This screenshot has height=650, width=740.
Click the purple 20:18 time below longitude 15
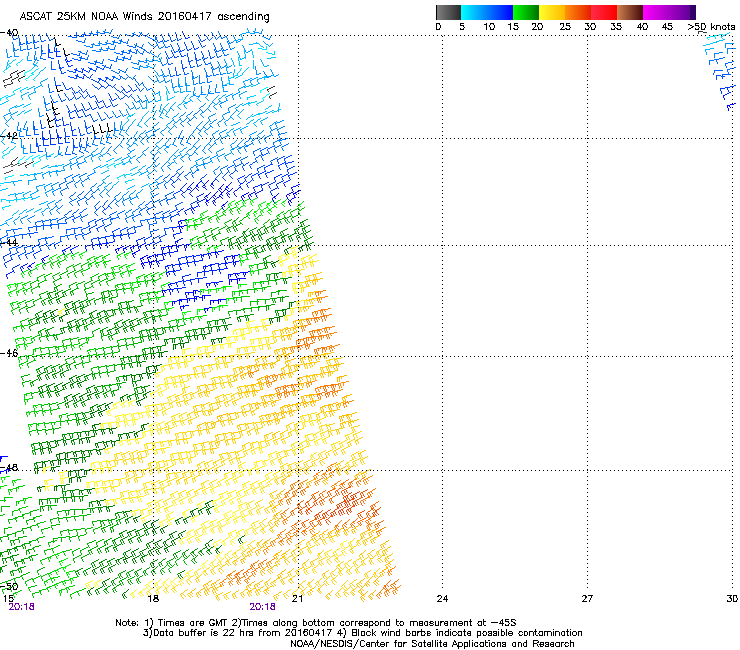[x=21, y=607]
